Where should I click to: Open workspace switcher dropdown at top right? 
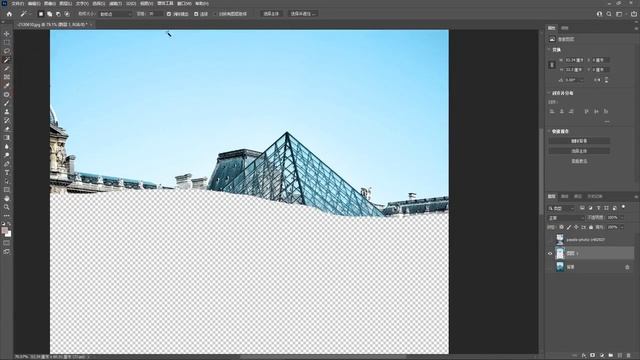click(620, 14)
